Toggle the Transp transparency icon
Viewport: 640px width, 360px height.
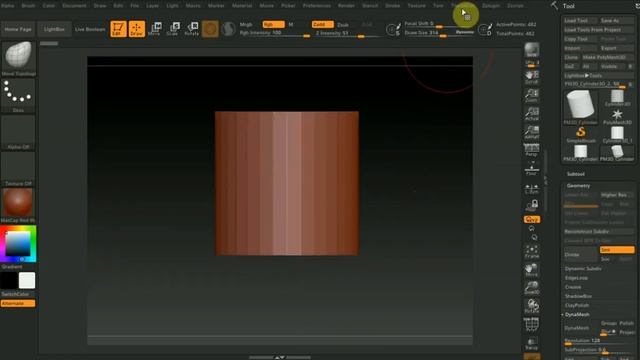[532, 344]
